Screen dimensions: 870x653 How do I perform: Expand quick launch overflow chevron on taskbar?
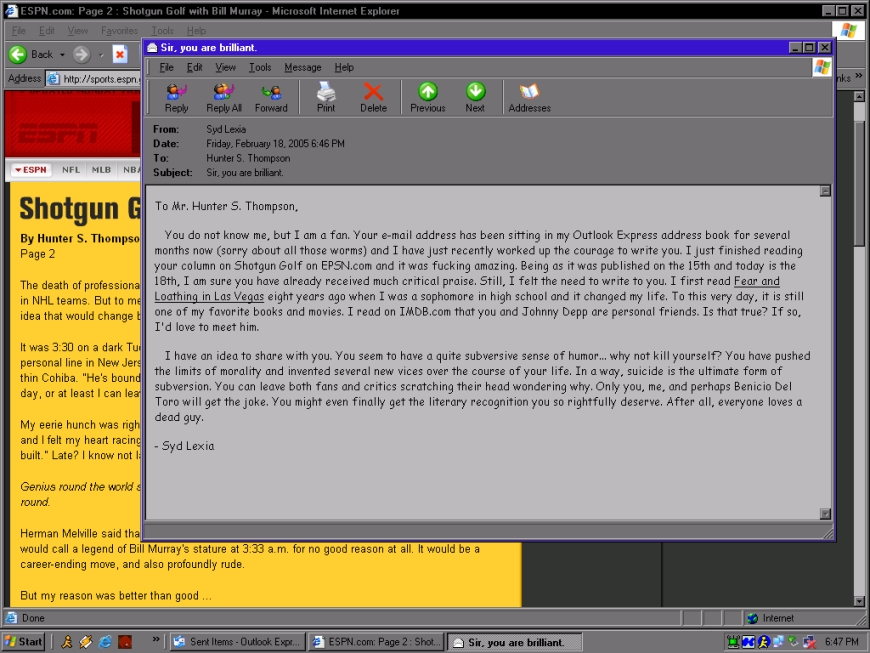pyautogui.click(x=156, y=639)
